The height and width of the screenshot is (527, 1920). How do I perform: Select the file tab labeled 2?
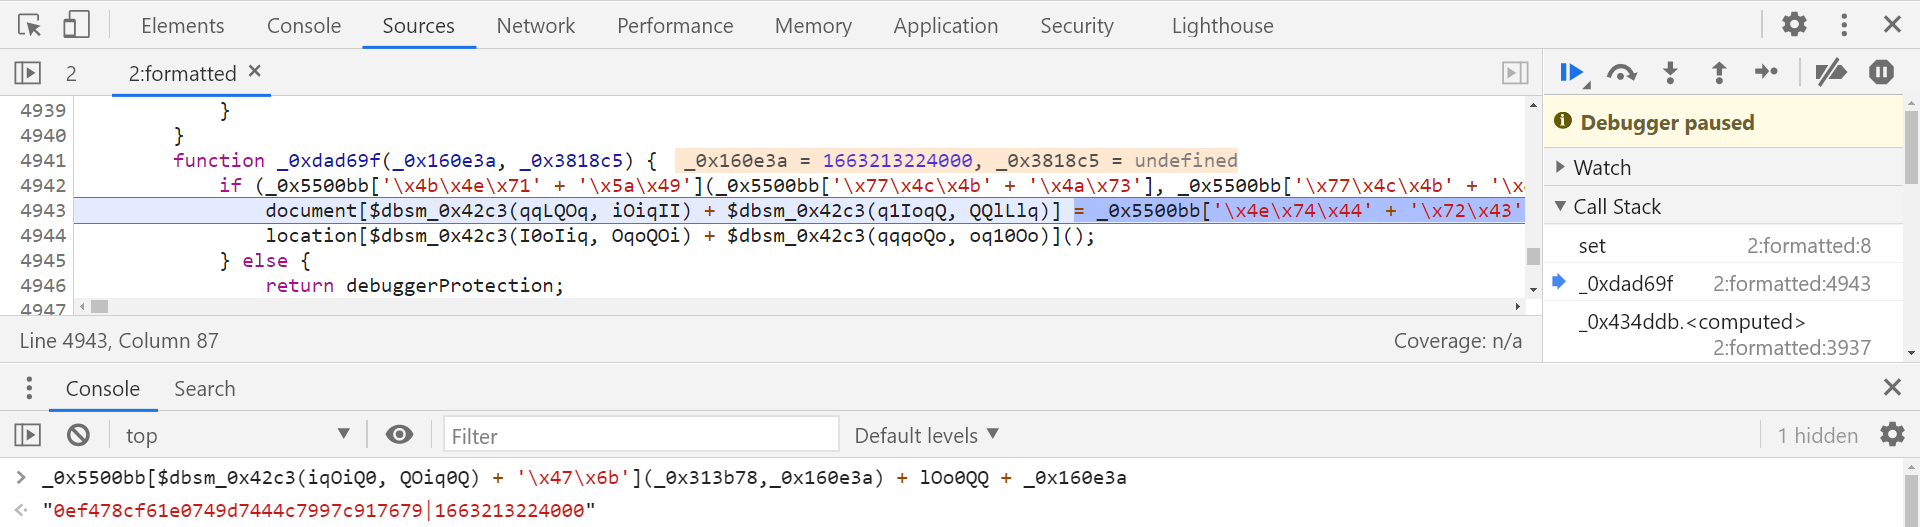71,73
